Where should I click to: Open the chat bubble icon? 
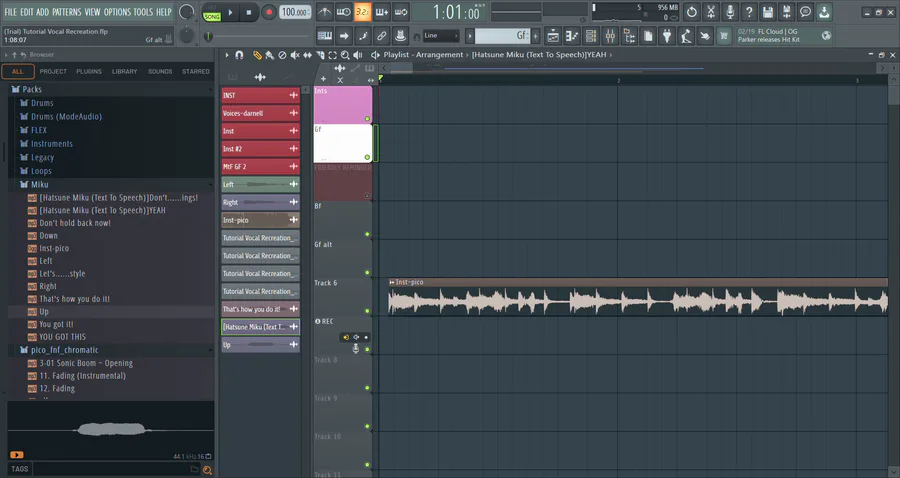(805, 11)
